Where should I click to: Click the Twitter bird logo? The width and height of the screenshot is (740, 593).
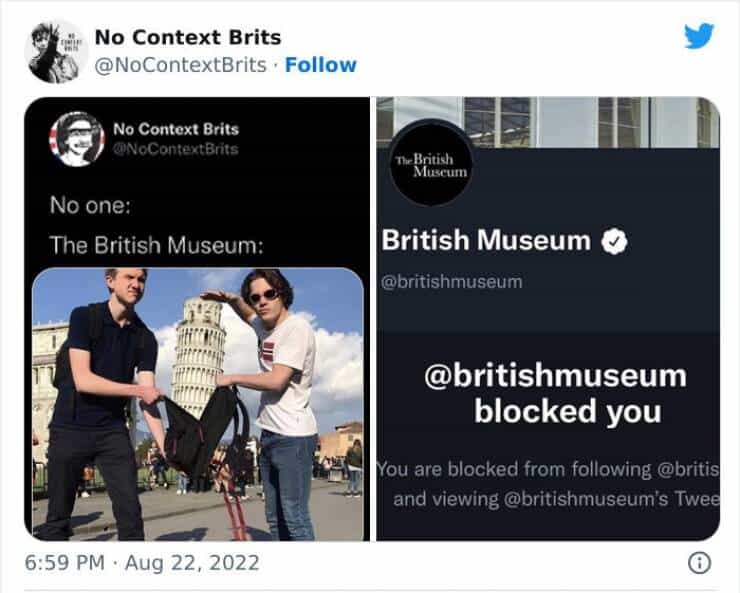[x=699, y=36]
